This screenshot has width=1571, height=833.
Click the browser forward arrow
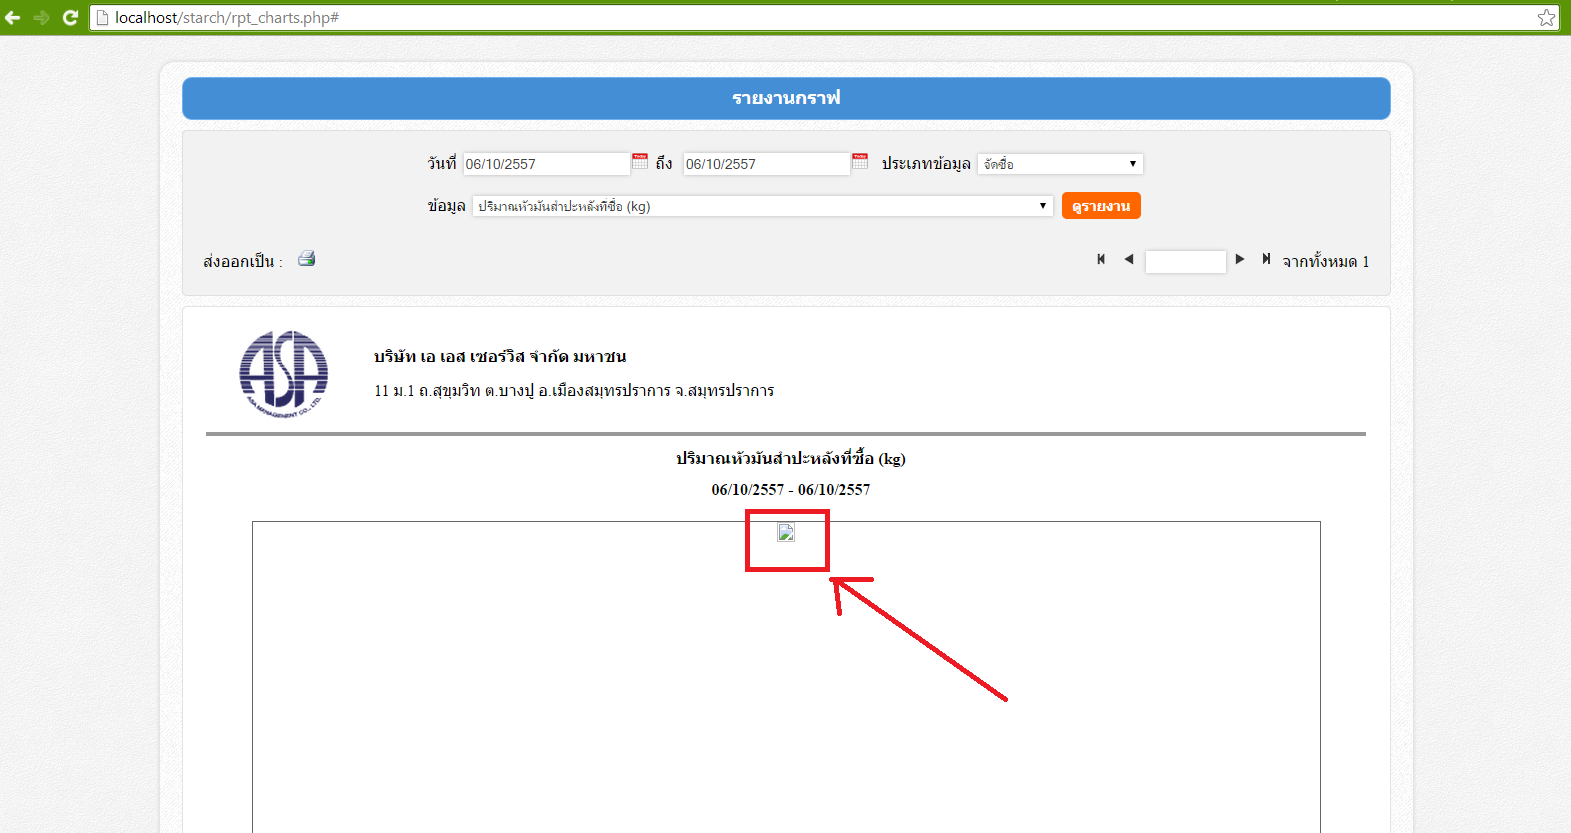click(x=42, y=17)
